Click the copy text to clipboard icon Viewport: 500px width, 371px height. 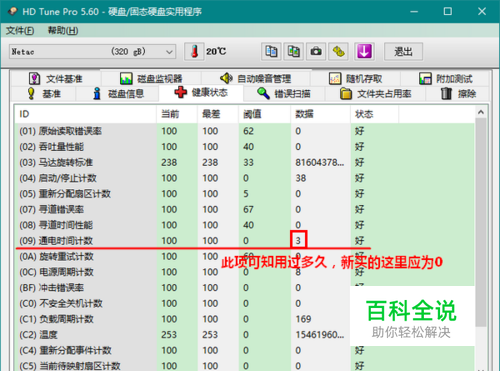[271, 52]
